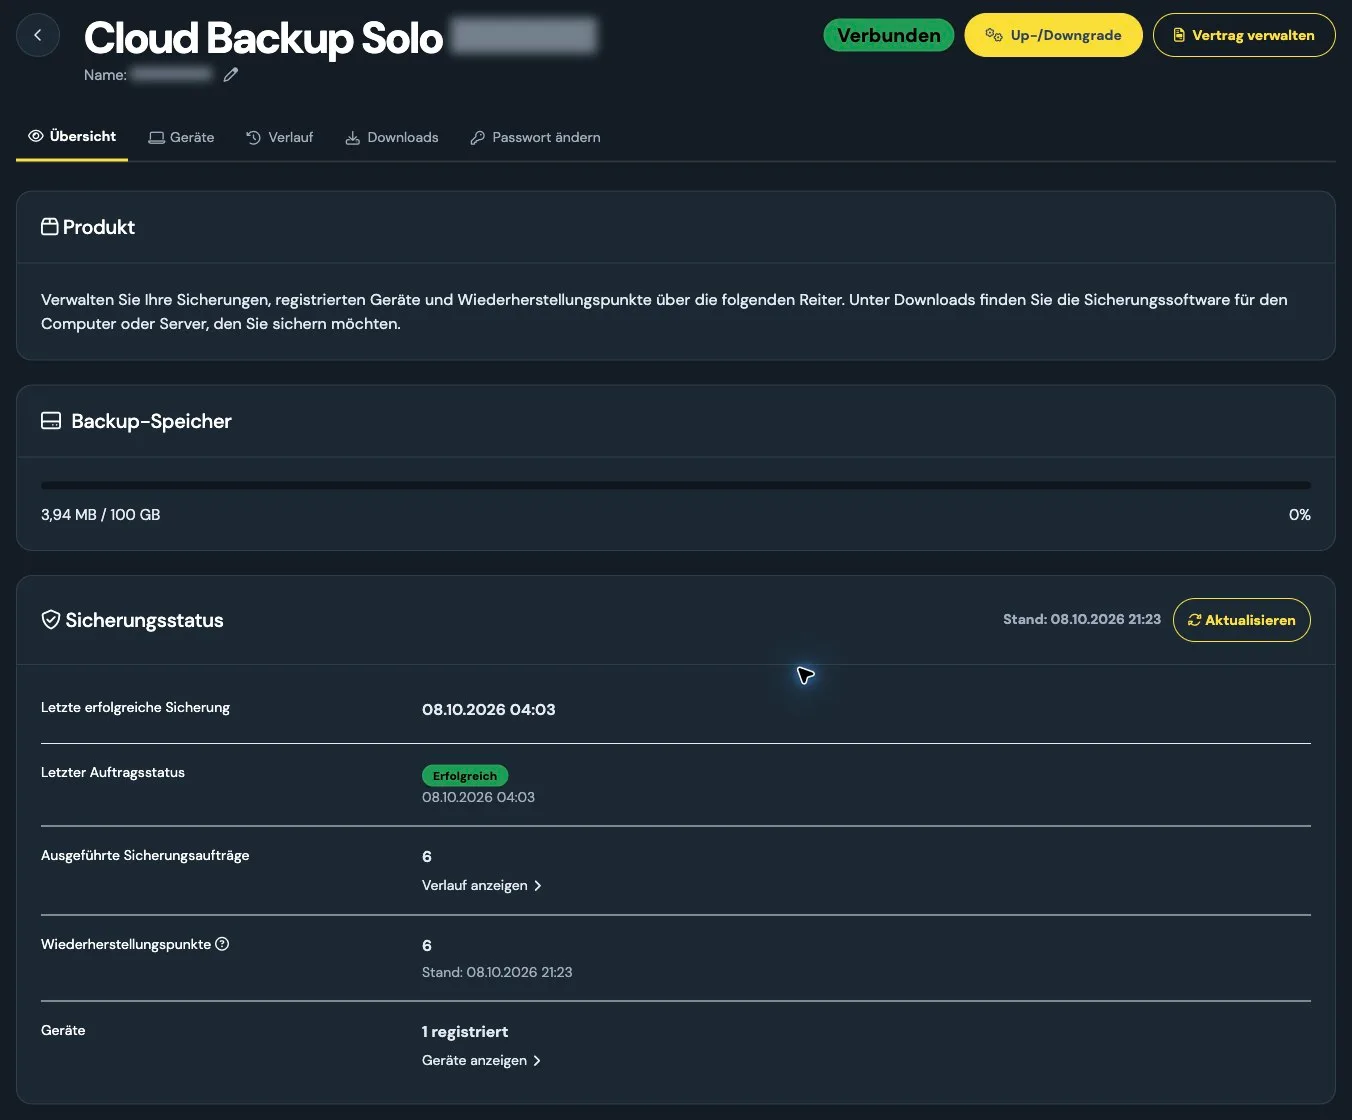1352x1120 pixels.
Task: Click the 'Letzter Auftragsstatus' label
Action: coord(113,772)
